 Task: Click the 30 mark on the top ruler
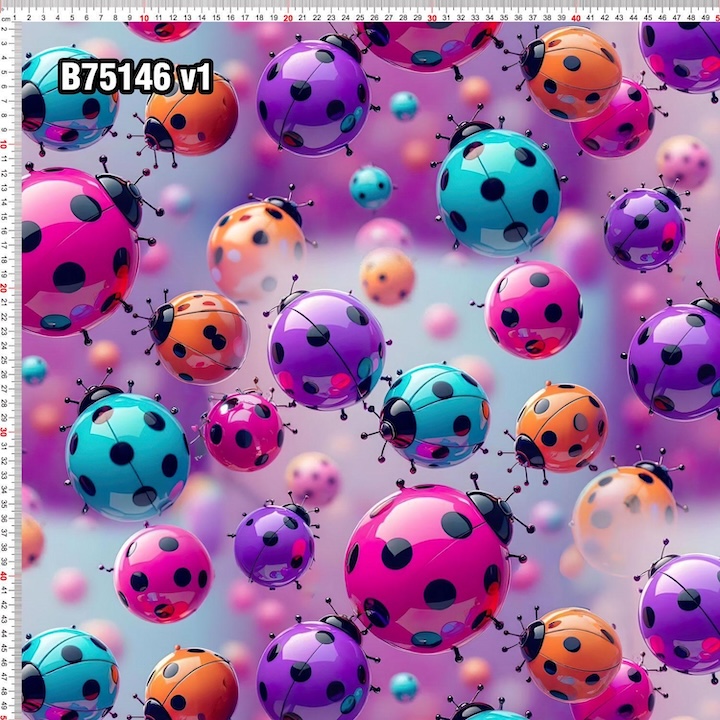pyautogui.click(x=432, y=17)
